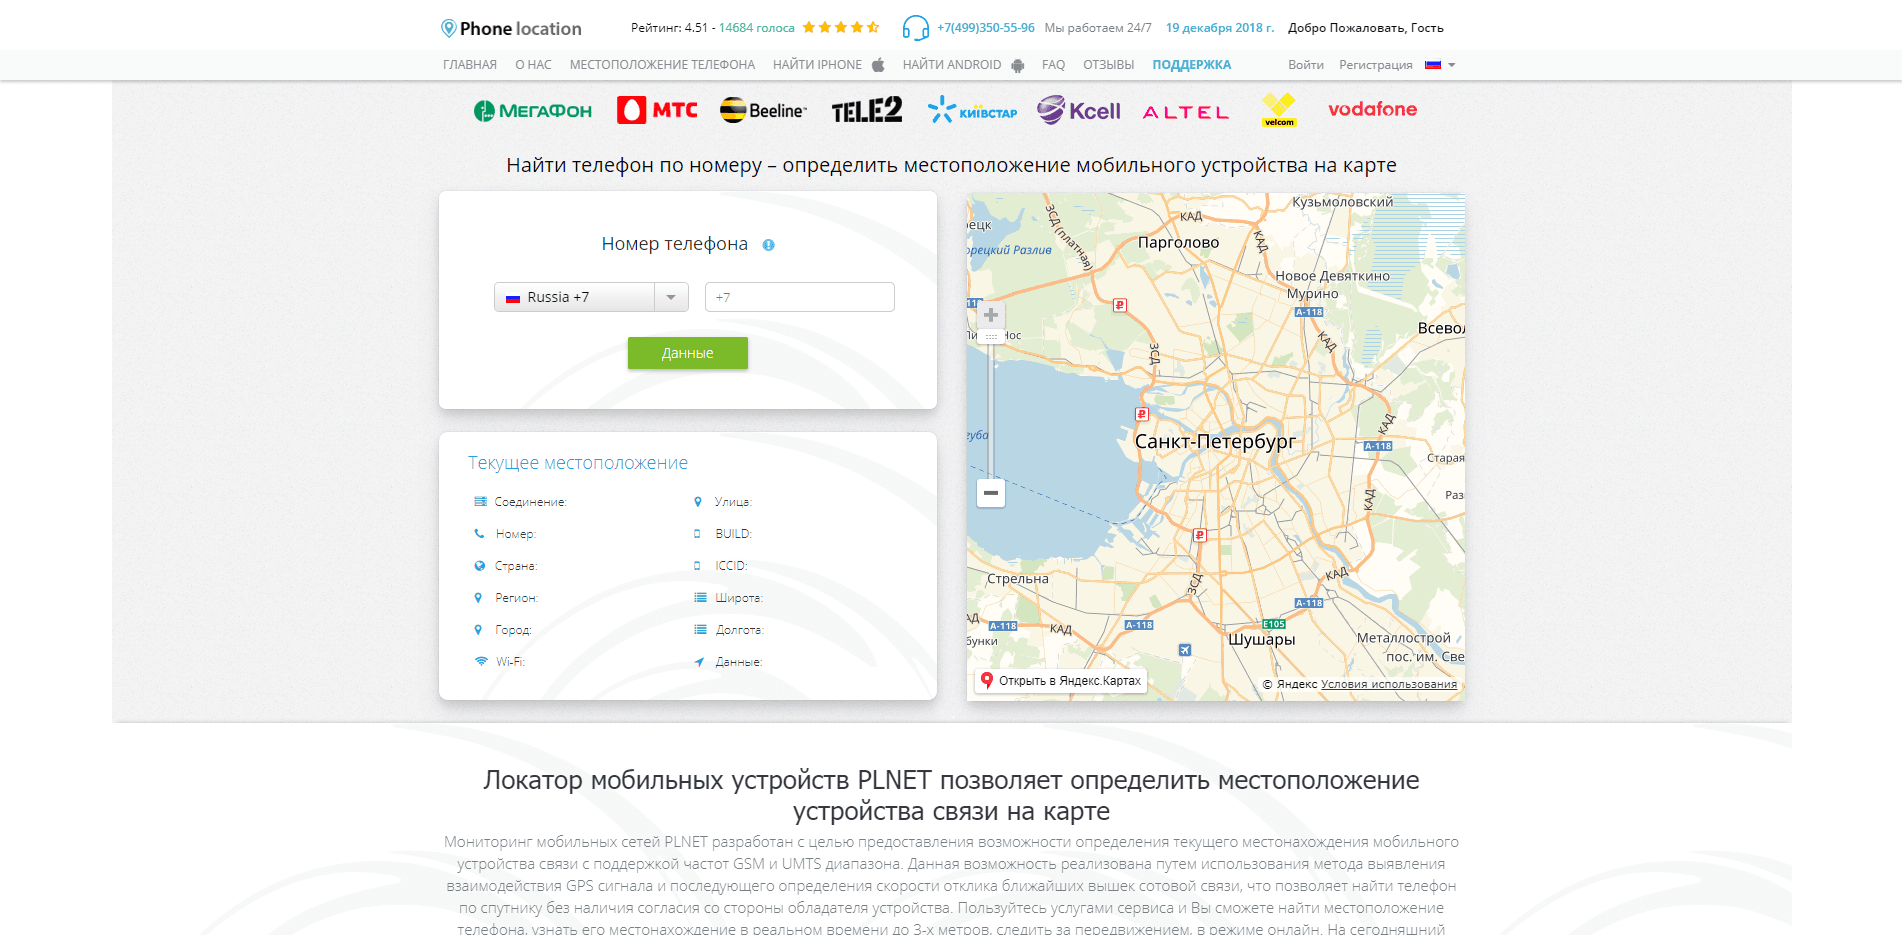The width and height of the screenshot is (1902, 935).
Task: Go to МЕСТОПОЛОЖЕНИЕ ТЕЛЕФОНА page
Action: click(x=662, y=65)
